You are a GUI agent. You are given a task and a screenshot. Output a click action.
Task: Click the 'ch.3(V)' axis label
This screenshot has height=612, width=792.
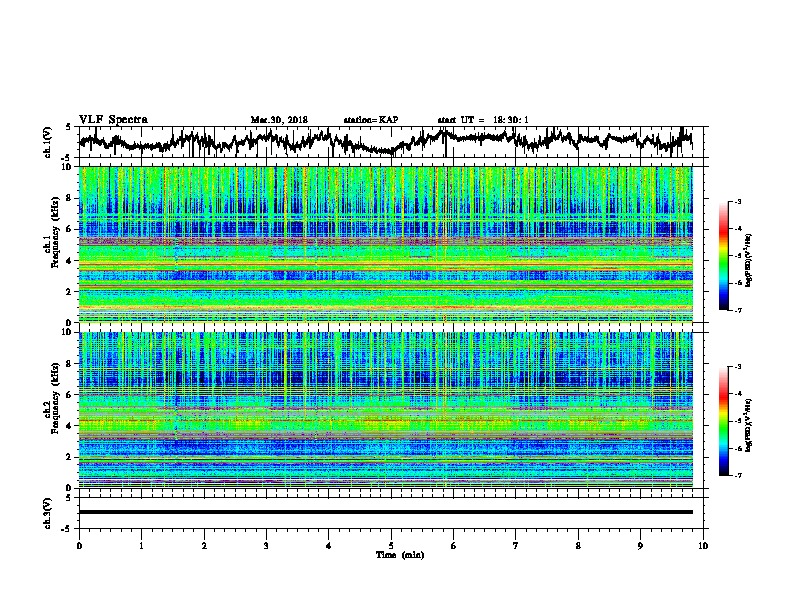tap(48, 513)
